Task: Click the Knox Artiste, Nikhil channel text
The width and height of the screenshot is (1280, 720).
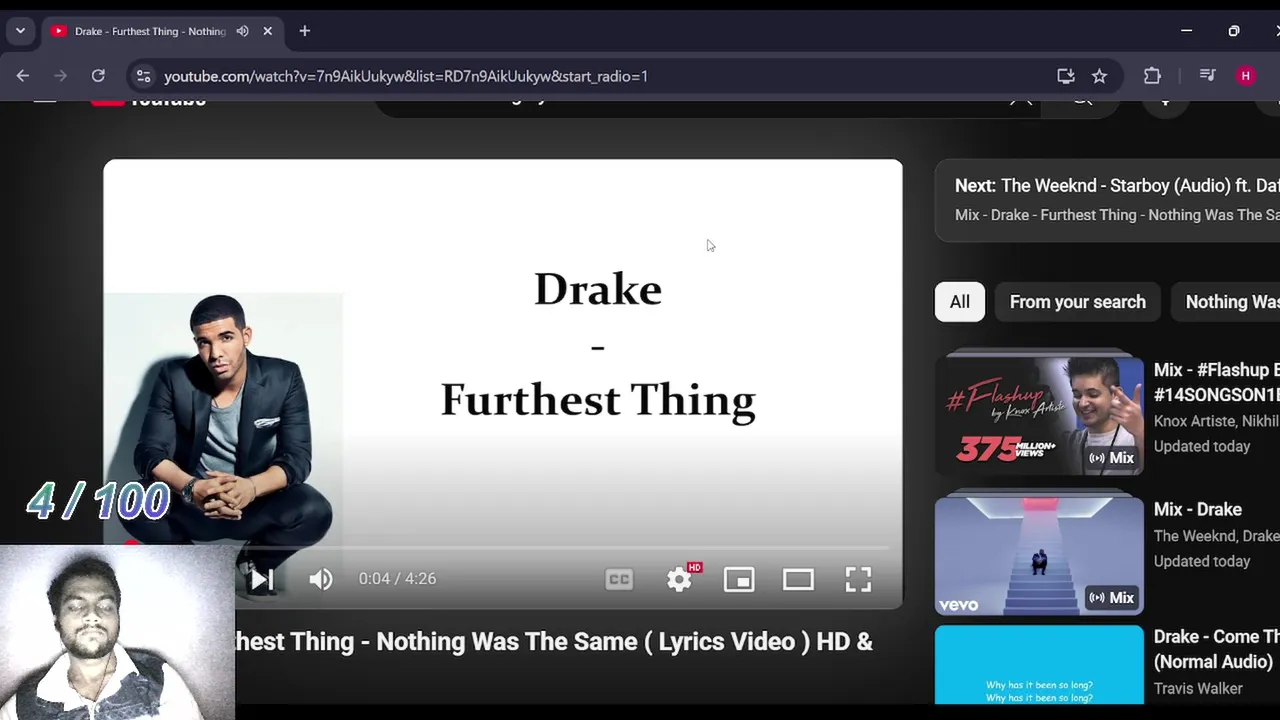Action: [x=1216, y=421]
